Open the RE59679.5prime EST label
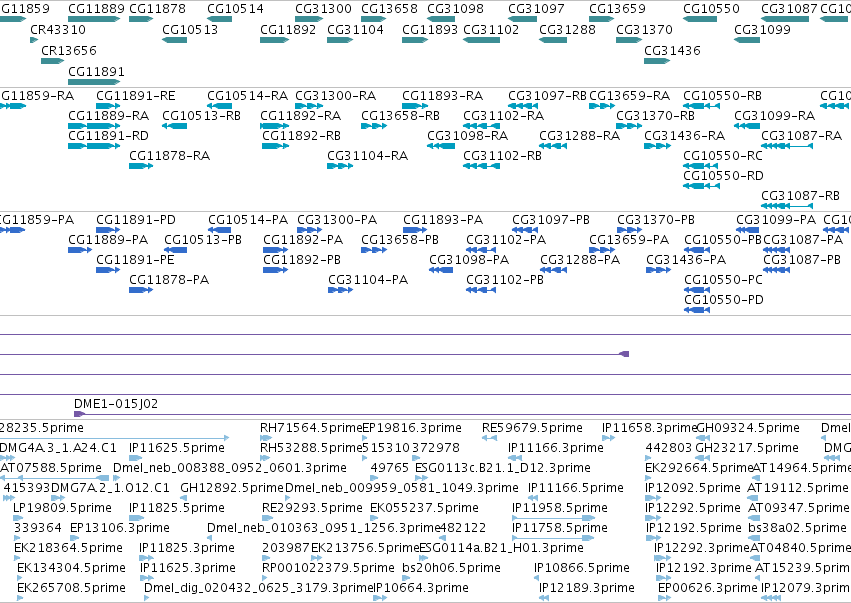Viewport: 851px width, 603px height. click(x=532, y=428)
